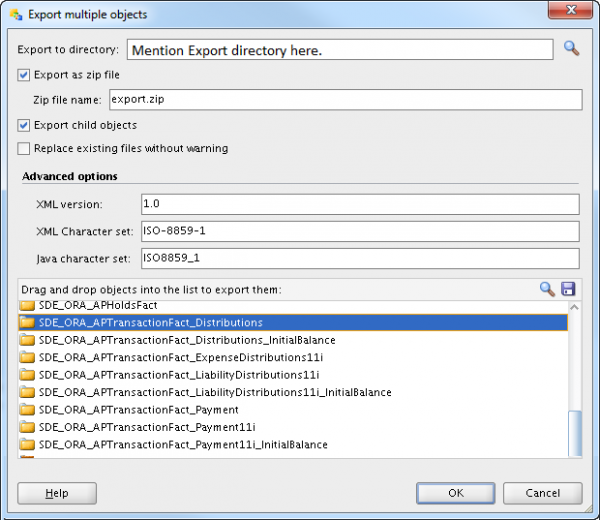Uncheck Export as zip file checkbox
The image size is (600, 520).
pos(24,74)
